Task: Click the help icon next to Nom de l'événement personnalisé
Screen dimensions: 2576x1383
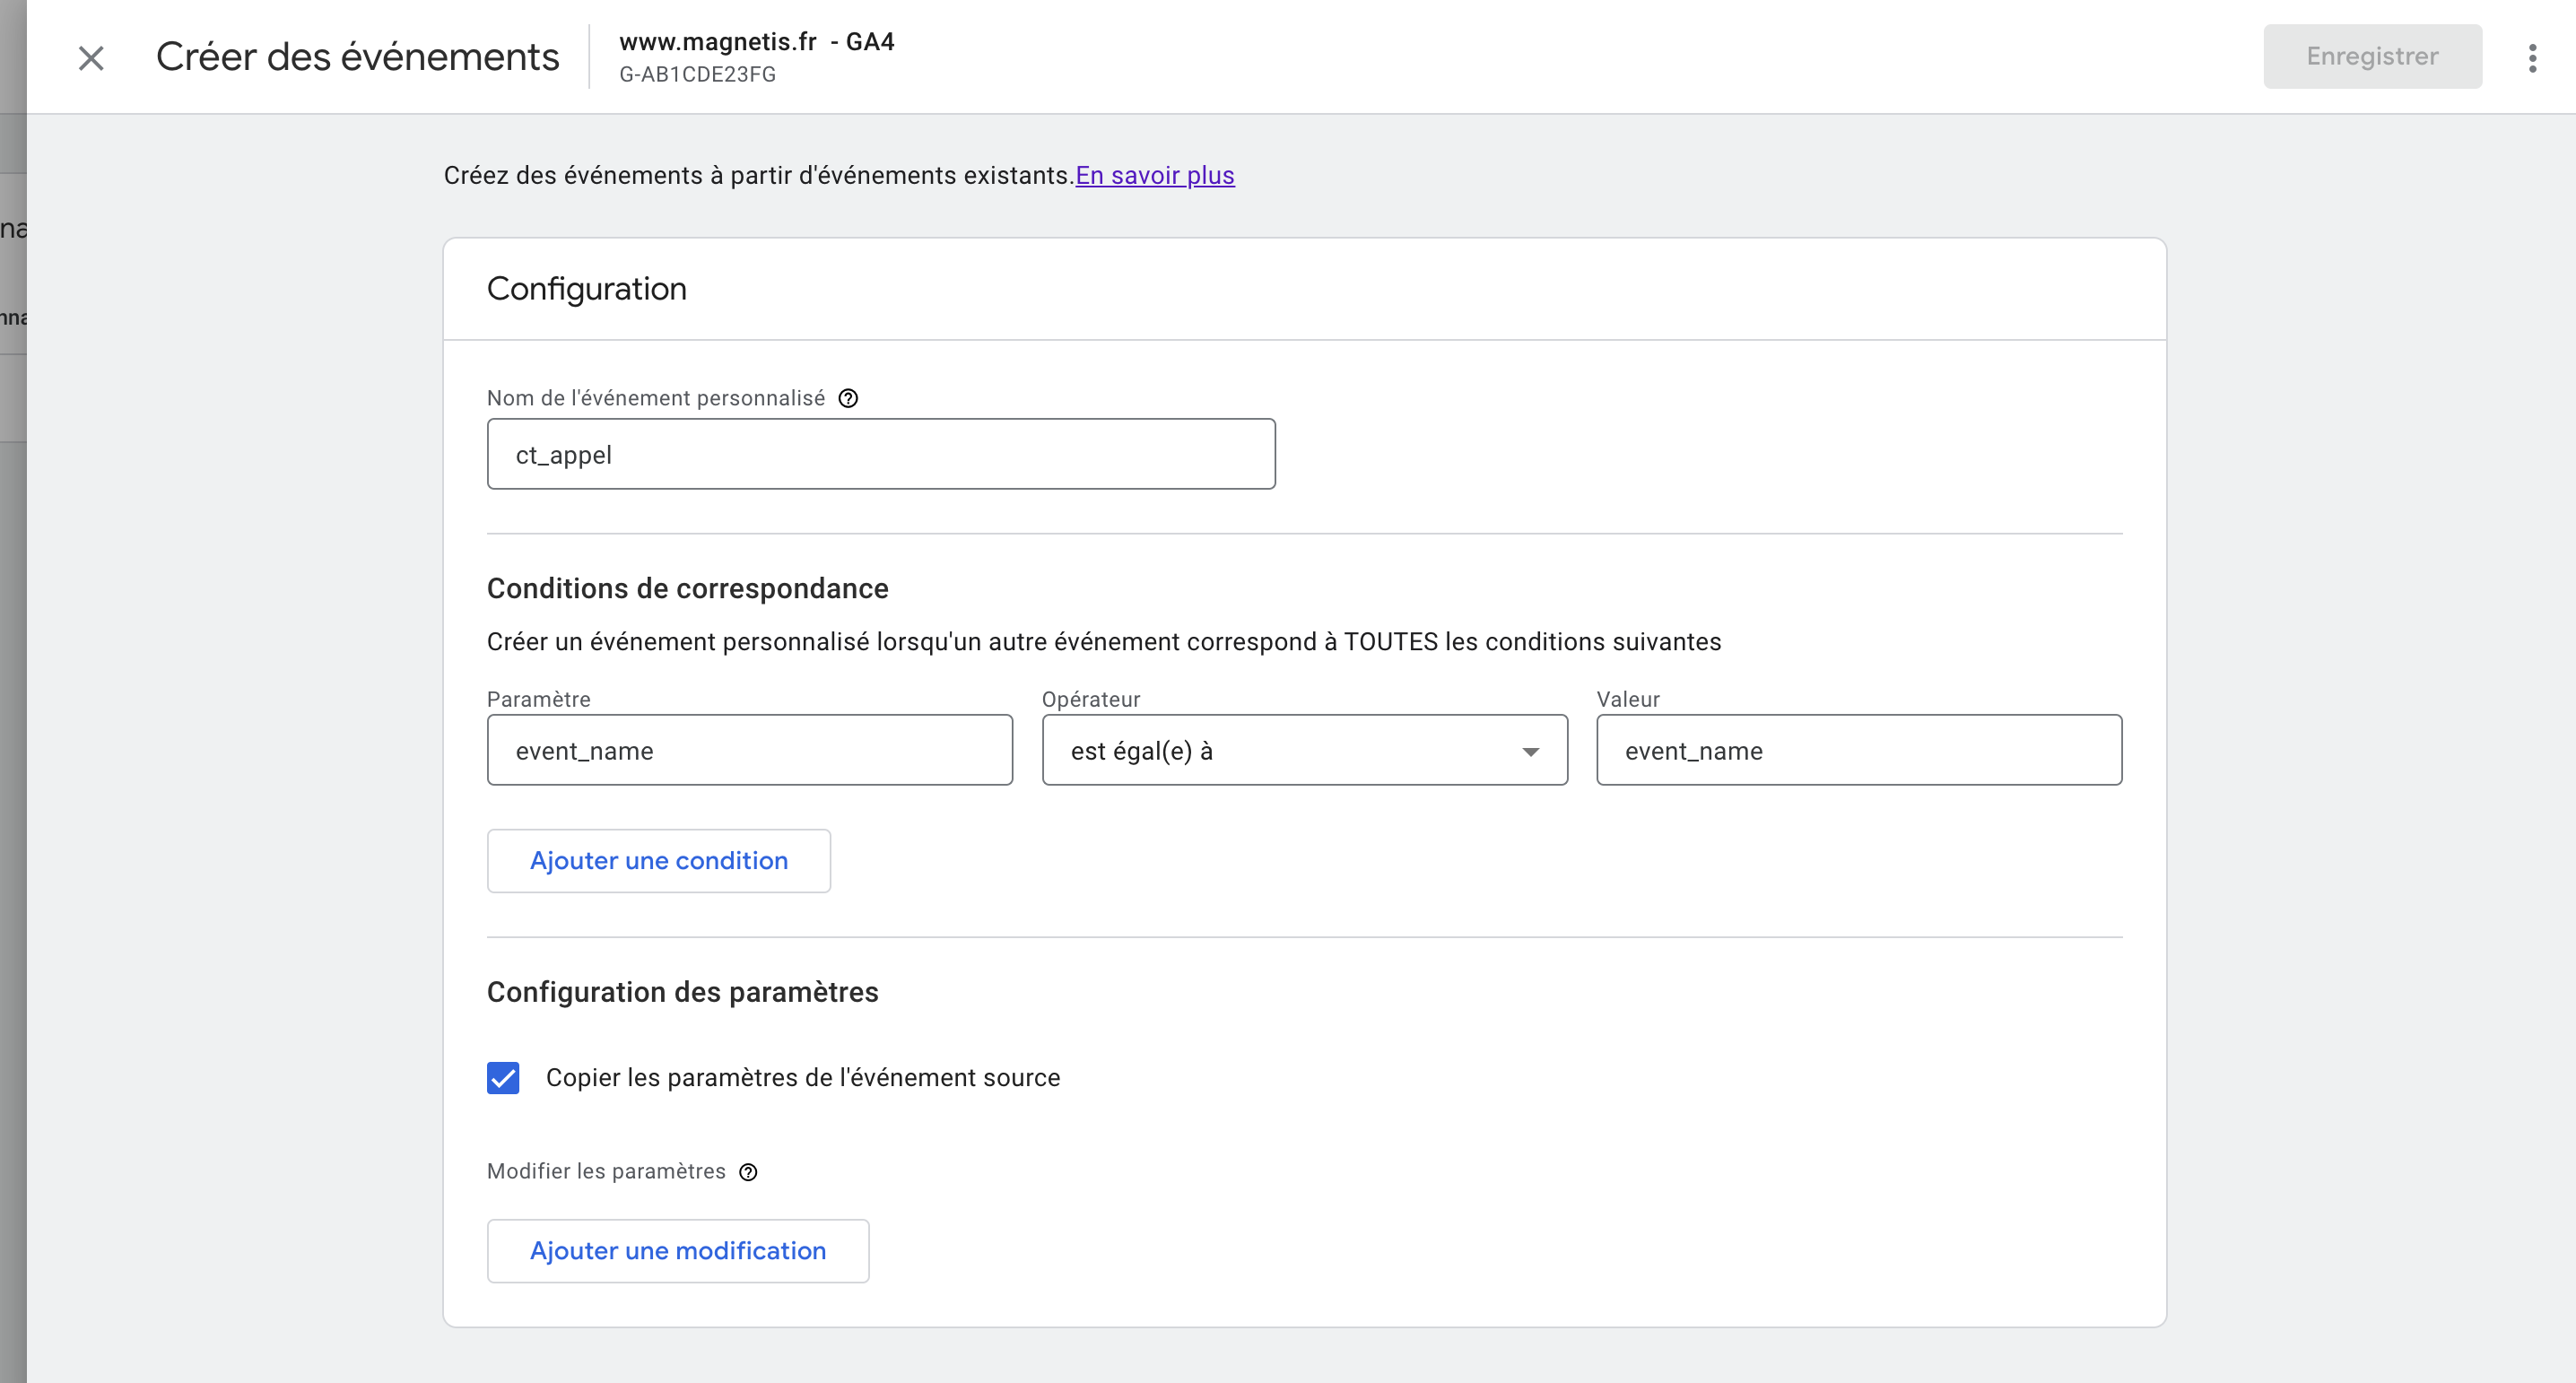Action: tap(848, 398)
